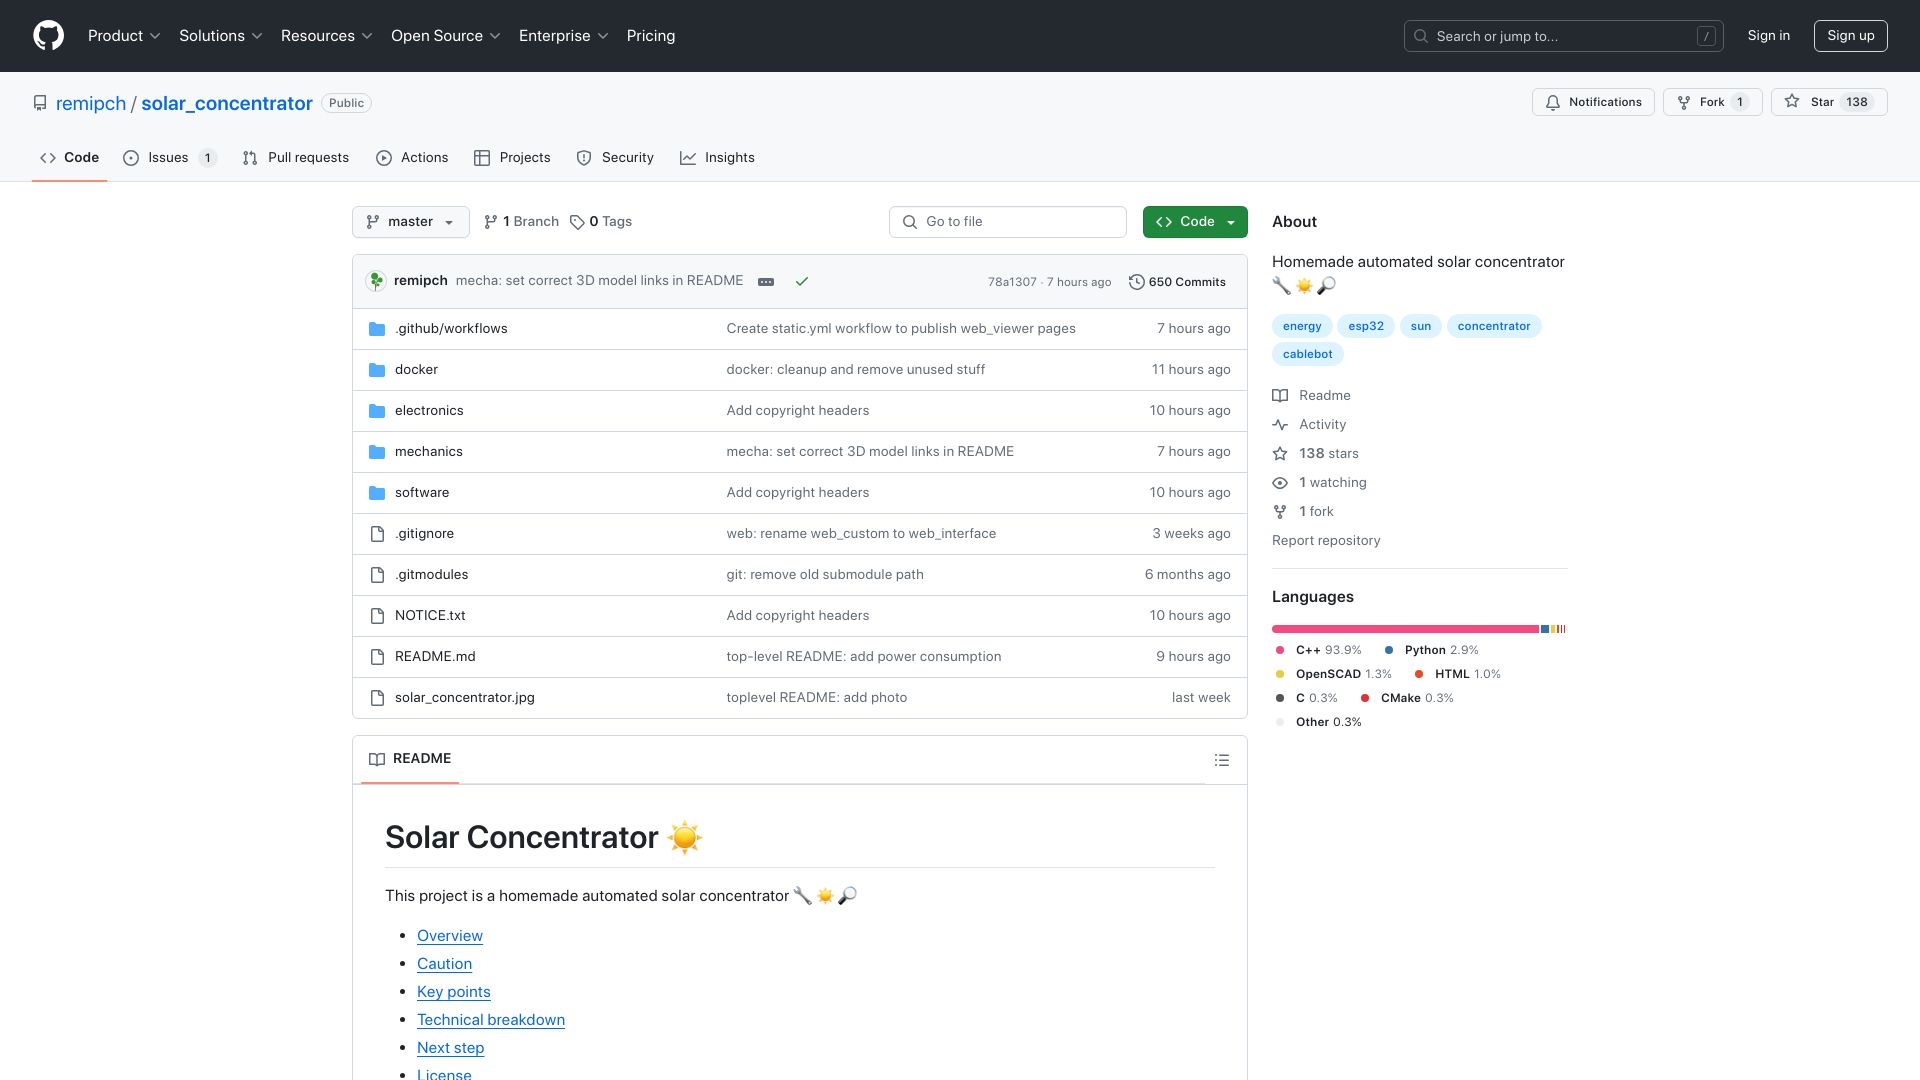
Task: Click the star icon in Star button
Action: 1792,102
